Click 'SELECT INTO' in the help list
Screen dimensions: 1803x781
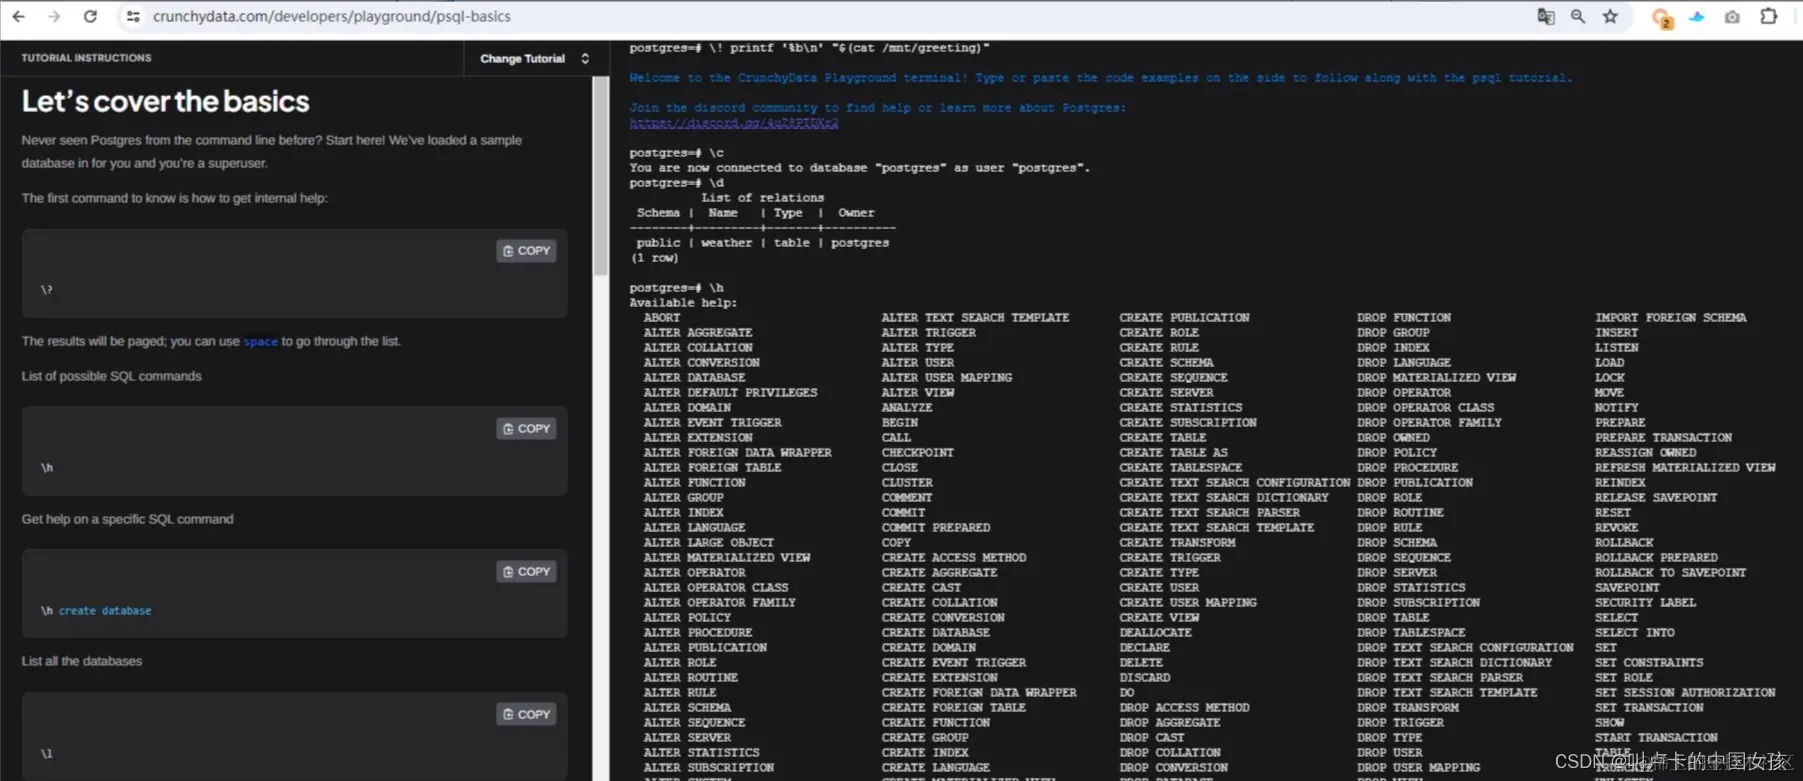pos(1635,632)
